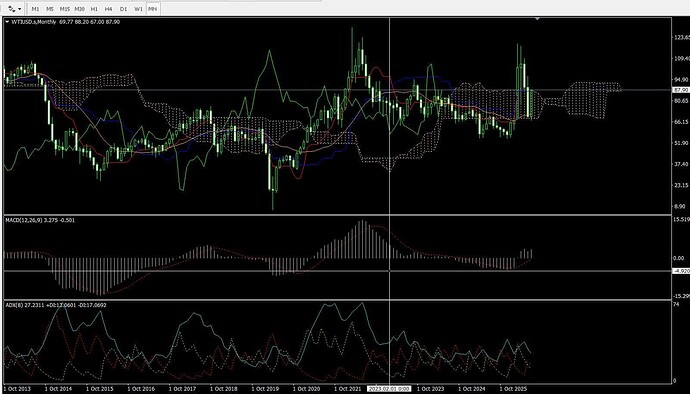Open the chart templates icon in toolbar
This screenshot has height=394, width=690.
coord(12,9)
